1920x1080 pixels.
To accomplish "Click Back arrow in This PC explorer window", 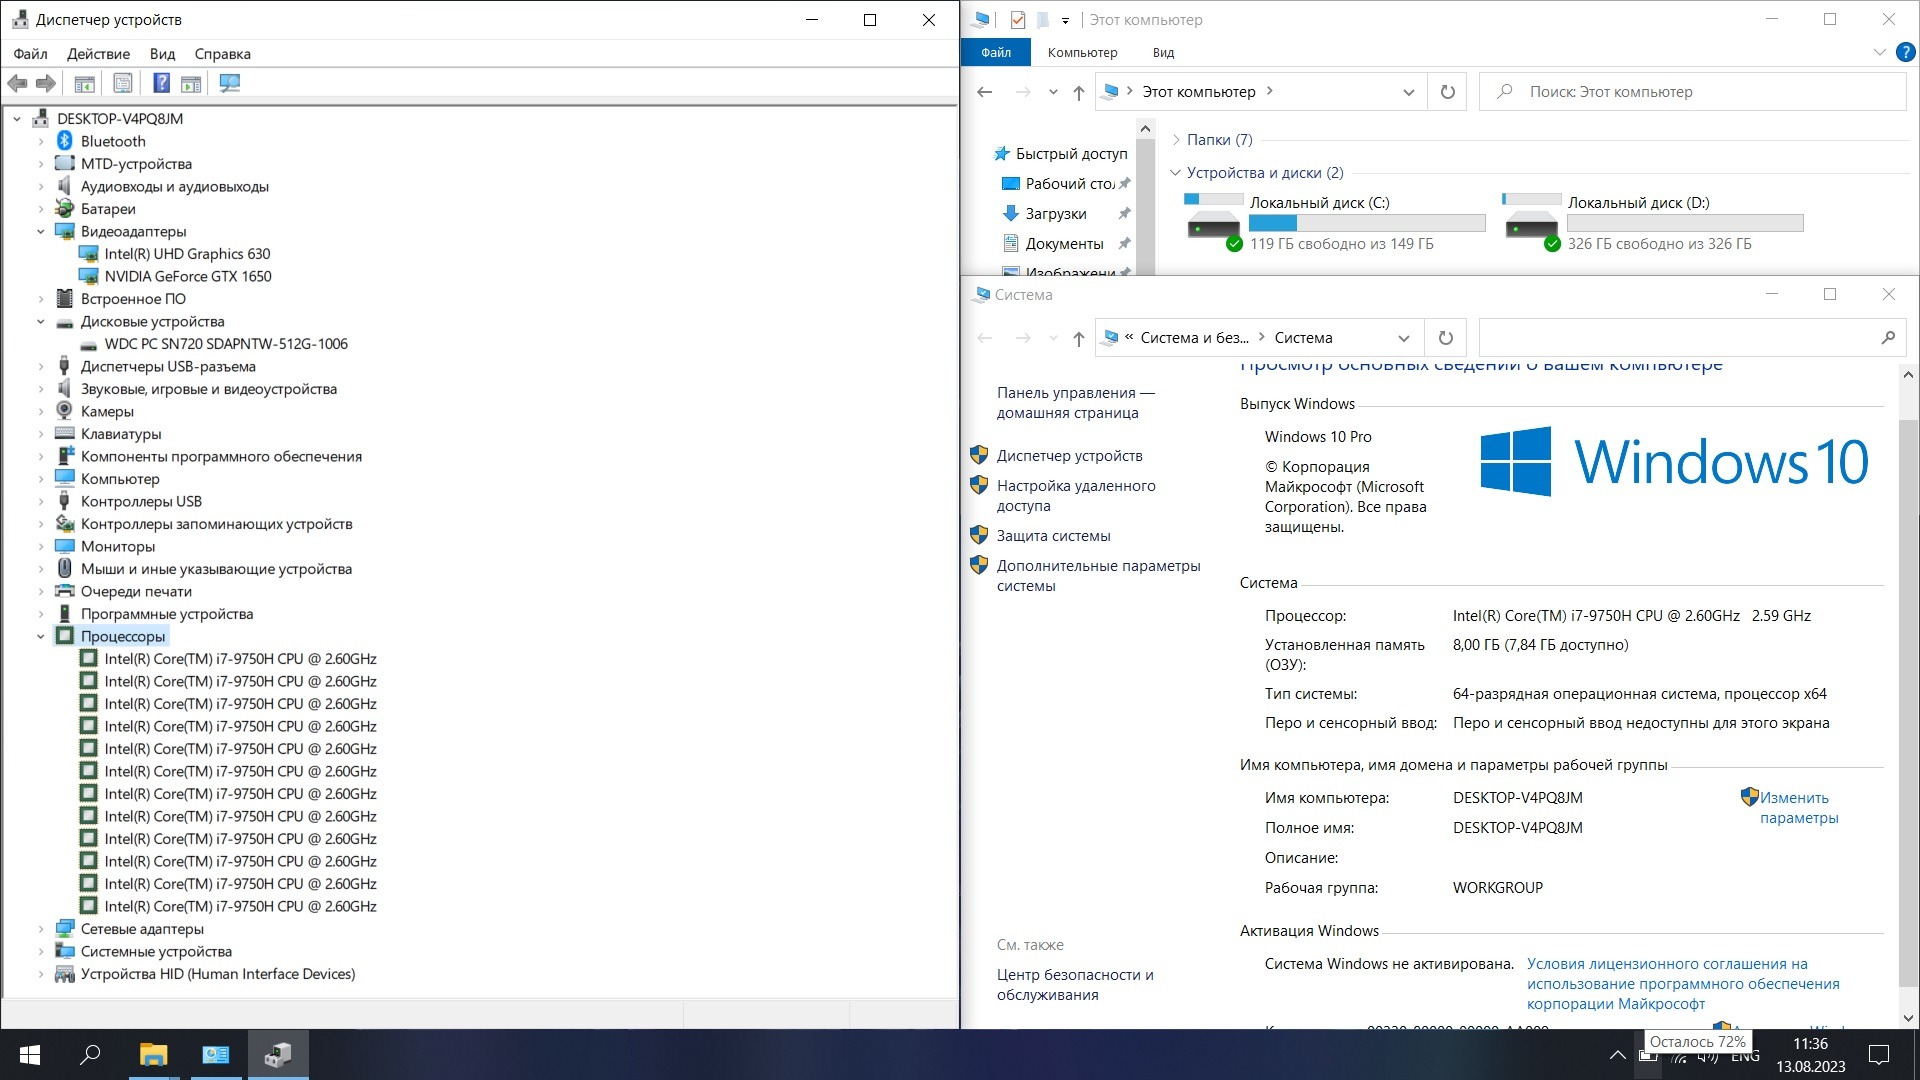I will 985,92.
